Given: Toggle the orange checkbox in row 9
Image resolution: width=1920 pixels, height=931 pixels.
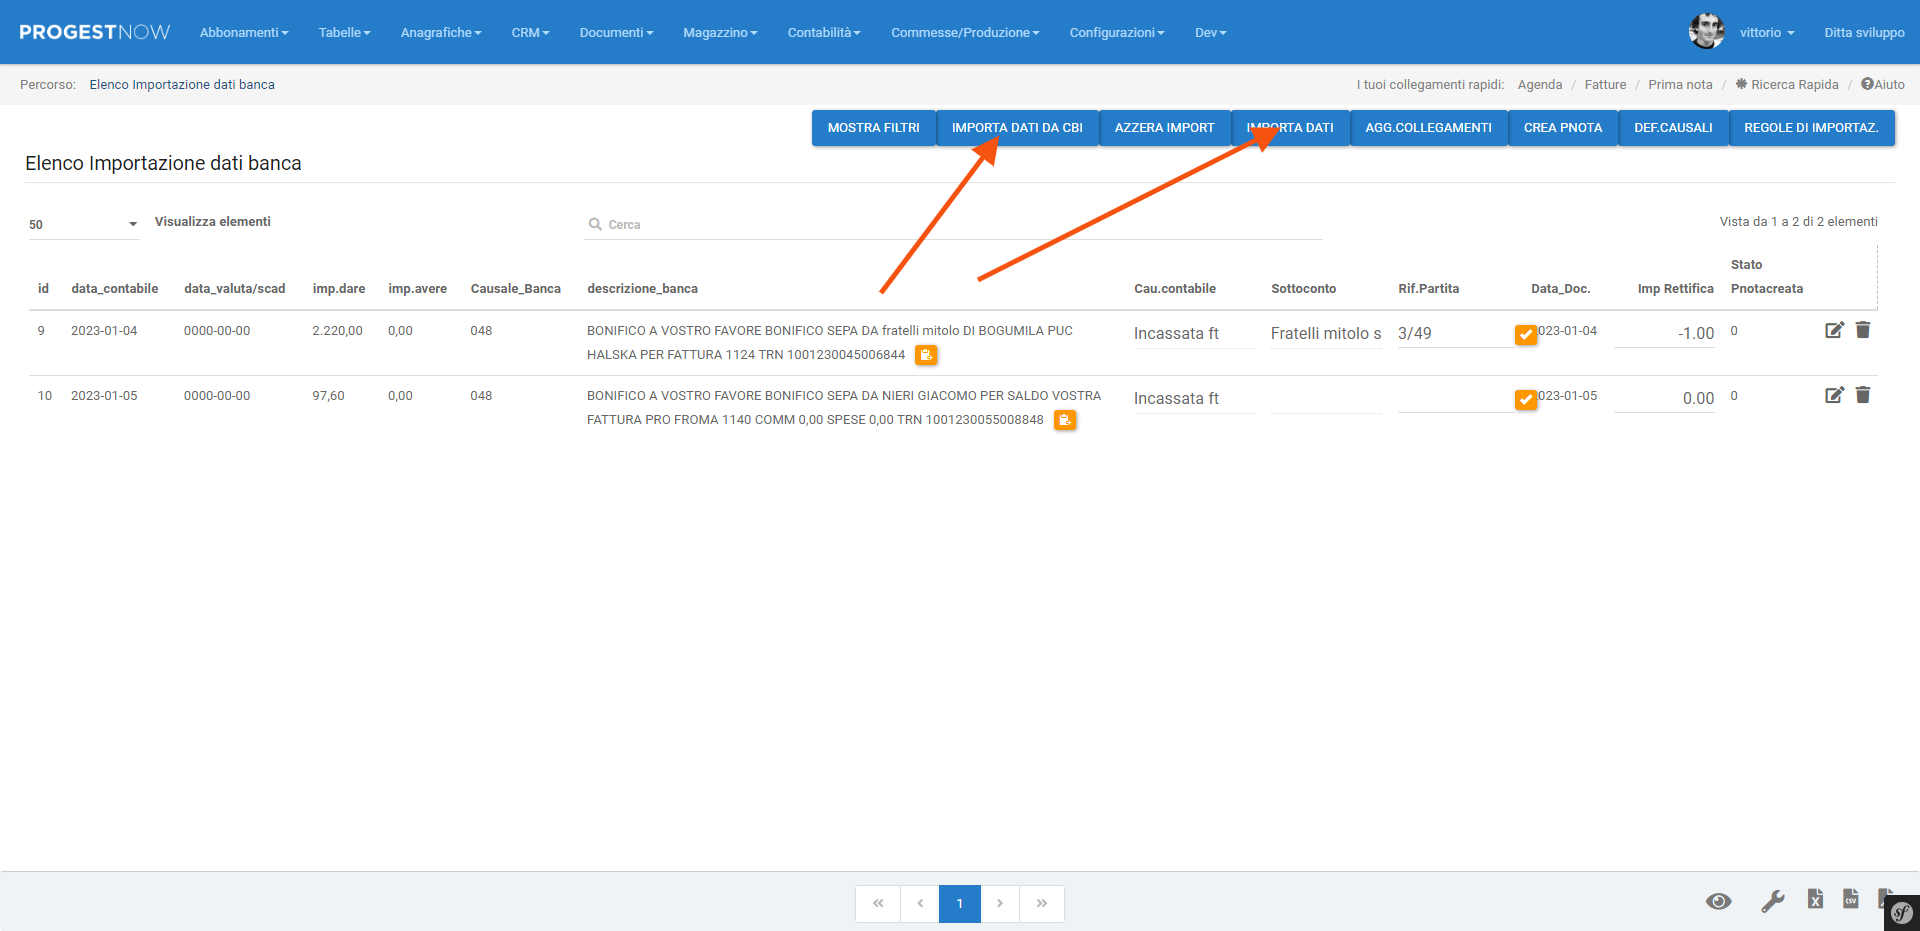Looking at the screenshot, I should coord(1526,335).
